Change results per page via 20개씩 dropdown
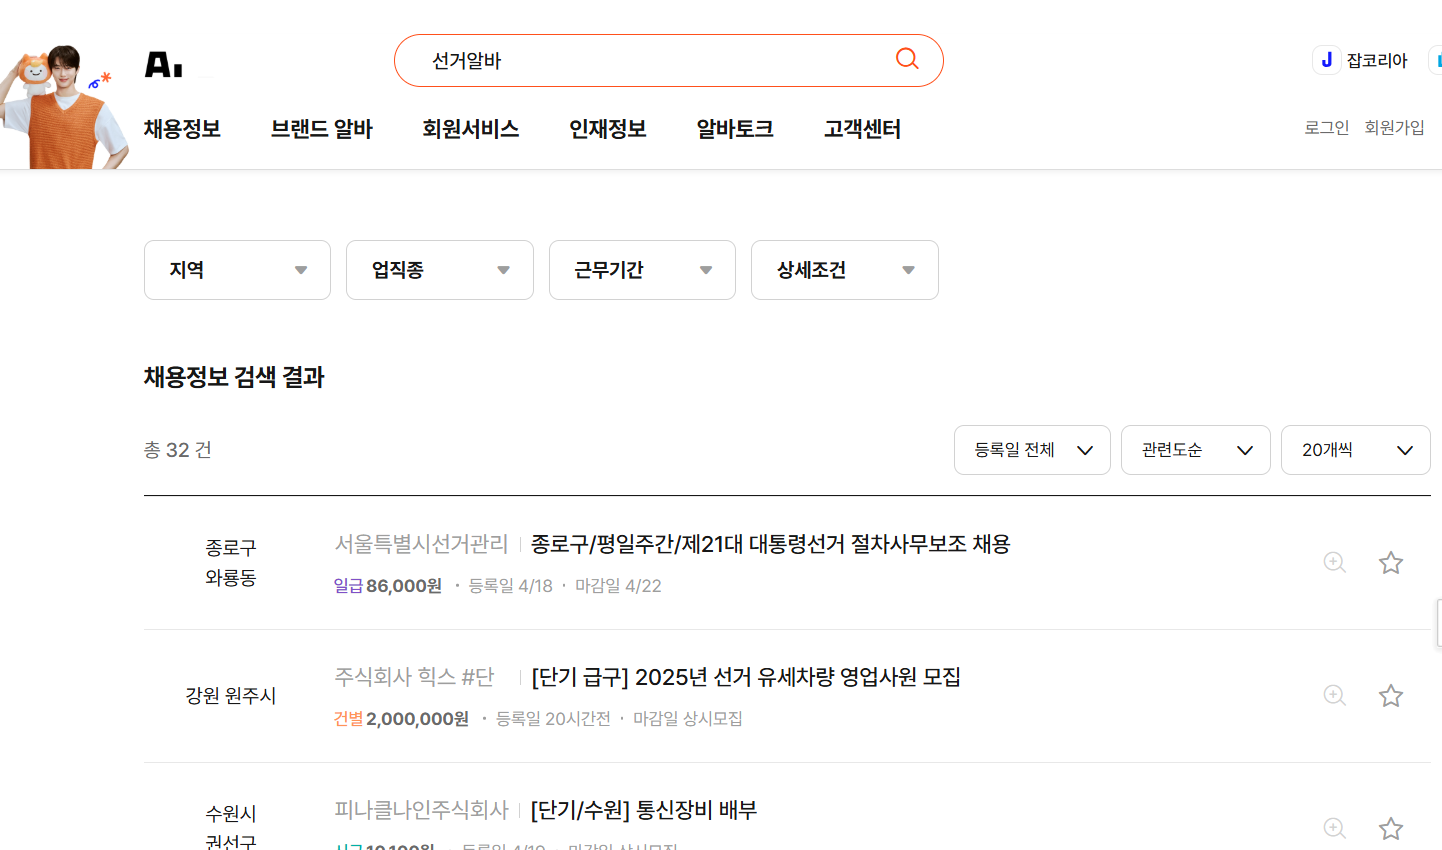Image resolution: width=1442 pixels, height=850 pixels. [1355, 450]
